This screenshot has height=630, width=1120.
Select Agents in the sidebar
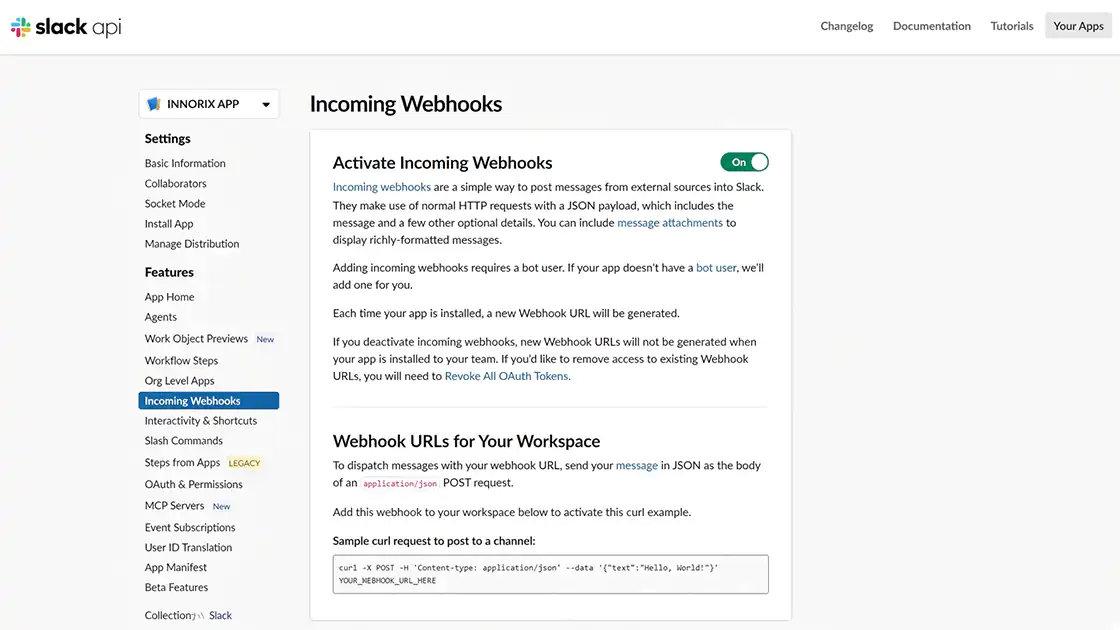[x=160, y=316]
